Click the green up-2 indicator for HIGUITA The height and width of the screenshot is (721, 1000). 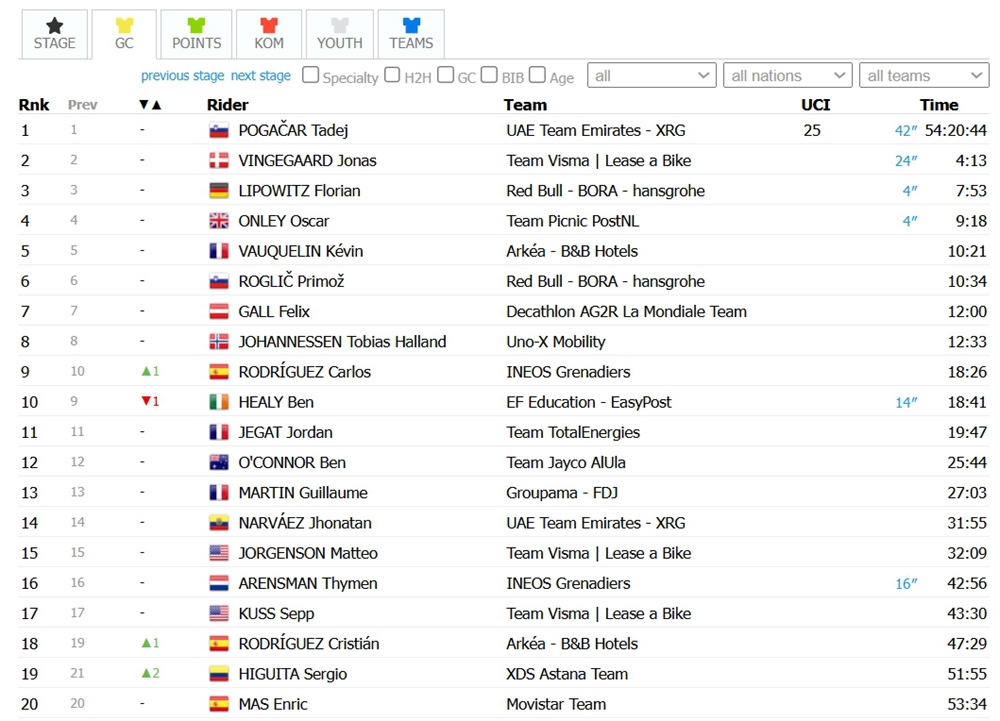pyautogui.click(x=151, y=673)
